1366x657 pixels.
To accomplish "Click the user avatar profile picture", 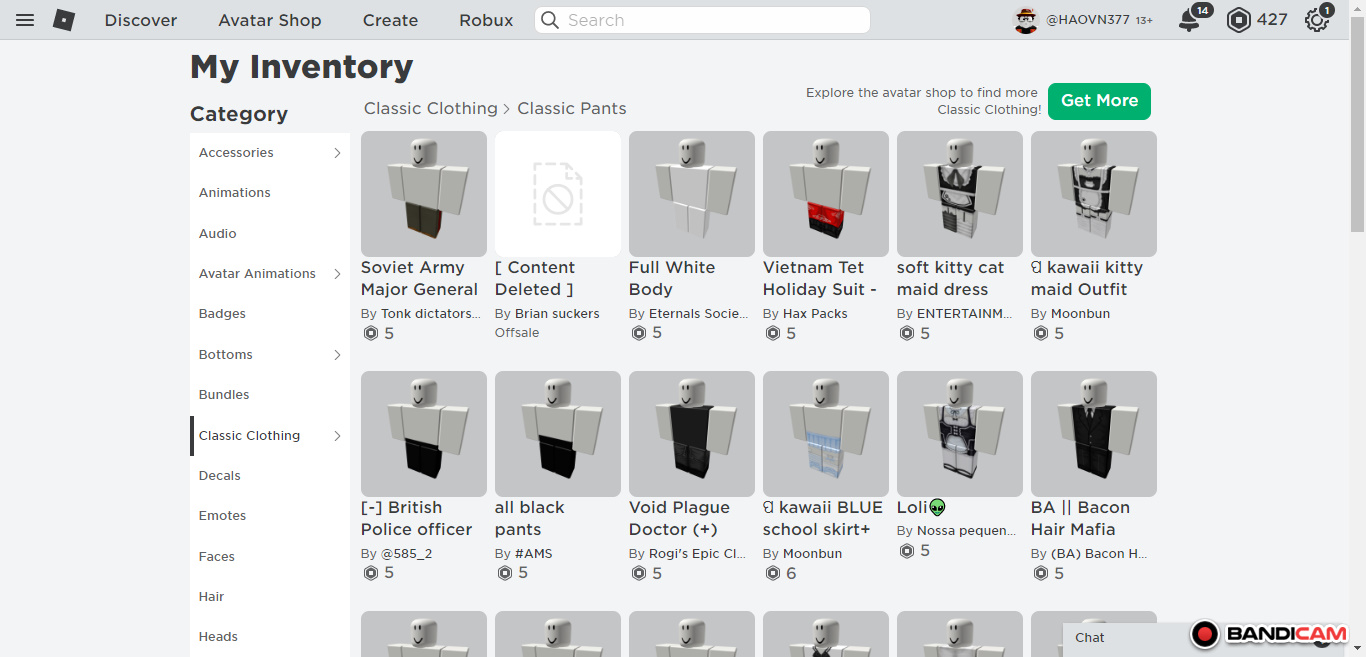I will [x=1027, y=20].
